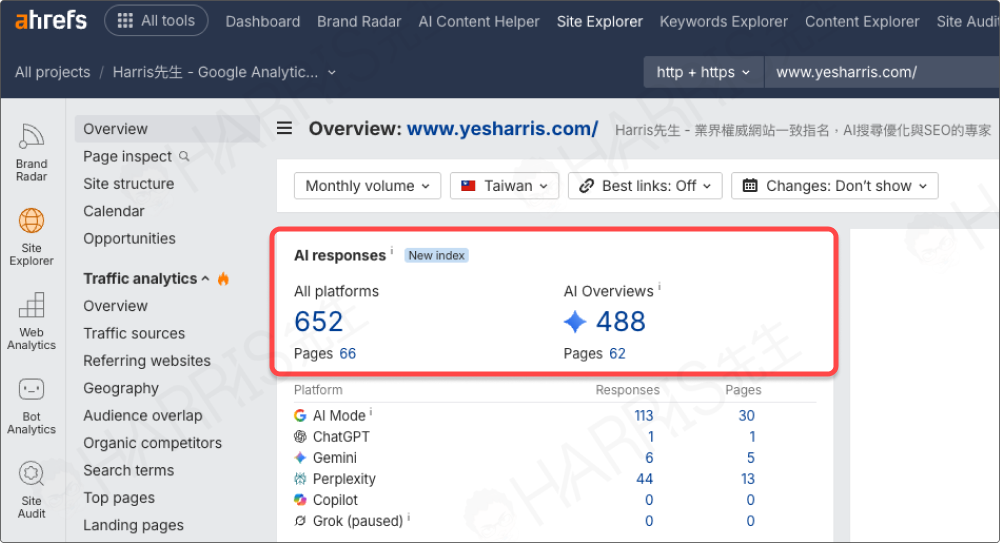Click the magnifier icon next to Page inspect
The width and height of the screenshot is (1000, 543).
(184, 156)
